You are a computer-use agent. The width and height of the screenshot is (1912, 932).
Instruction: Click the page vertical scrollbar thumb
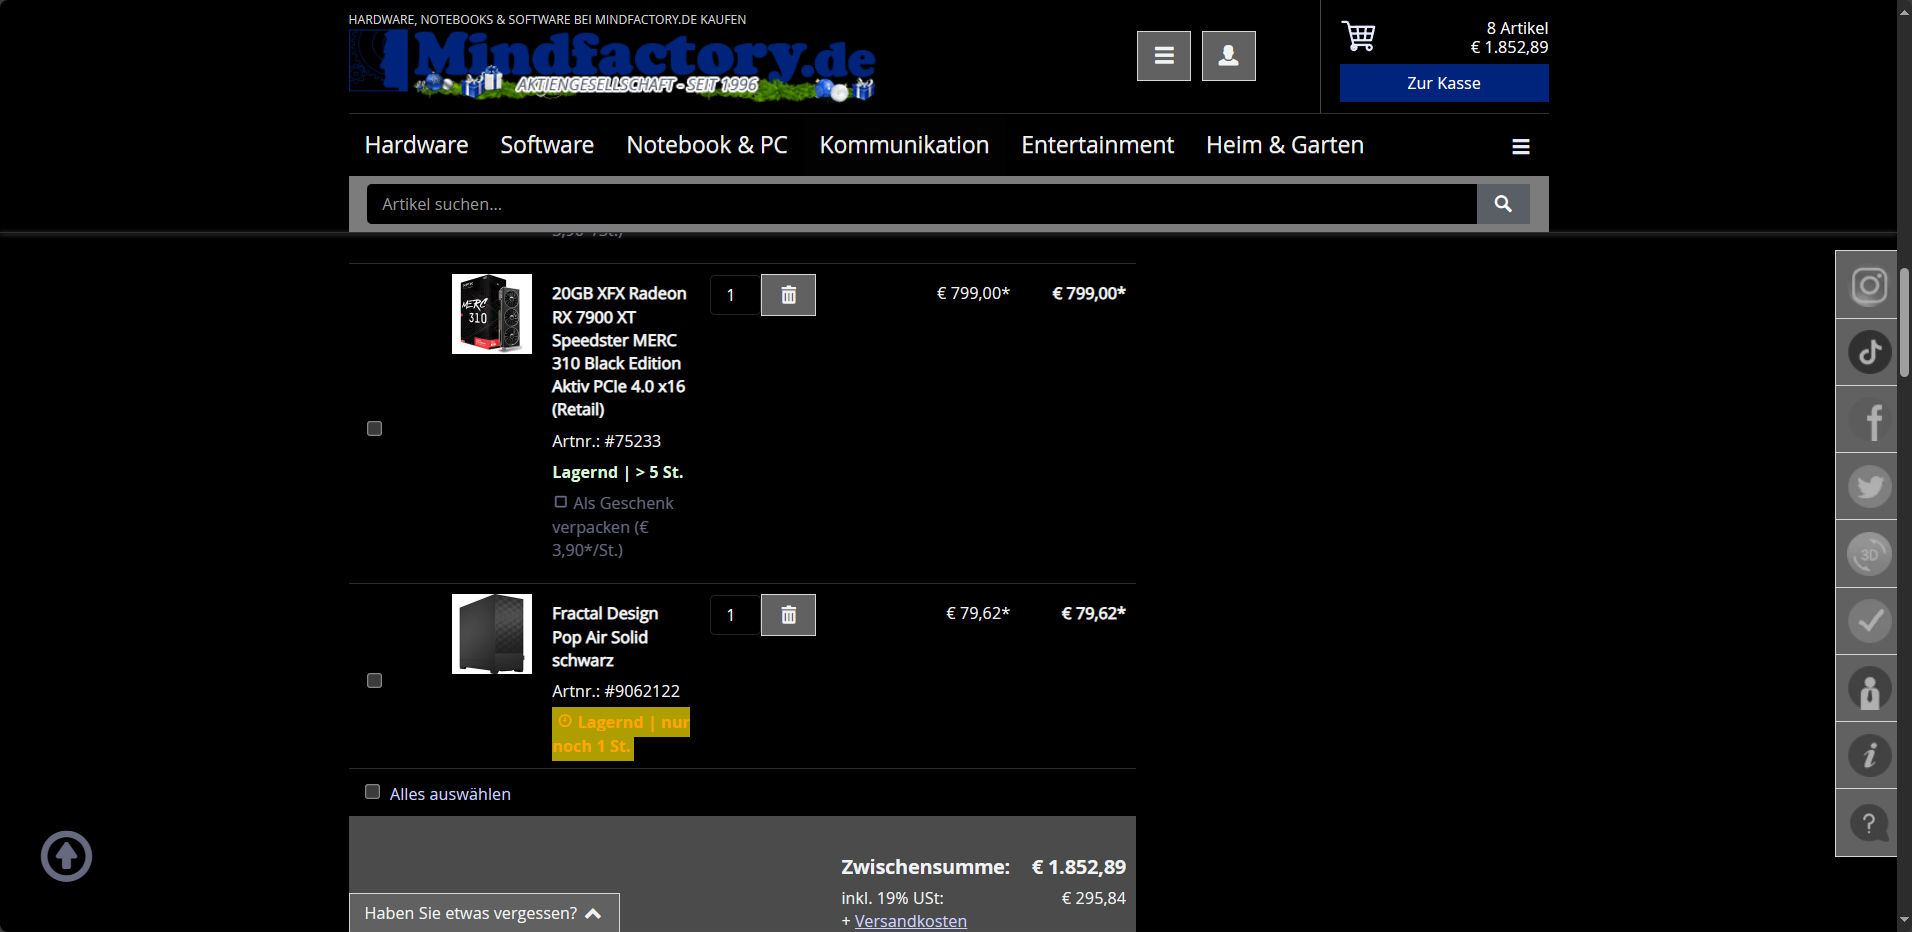click(x=1904, y=322)
